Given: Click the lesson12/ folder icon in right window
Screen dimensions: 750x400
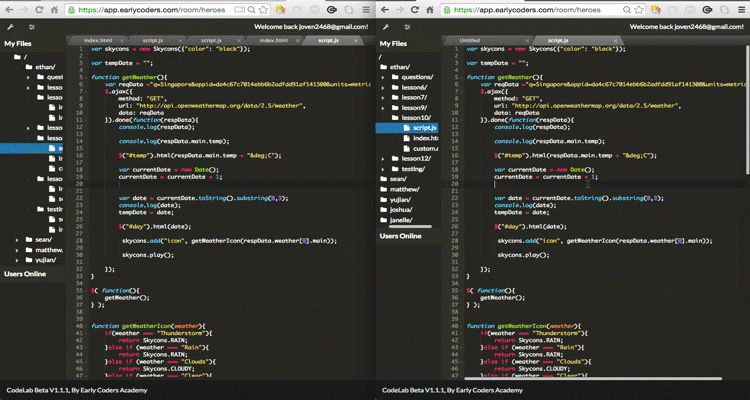Looking at the screenshot, I should (395, 158).
